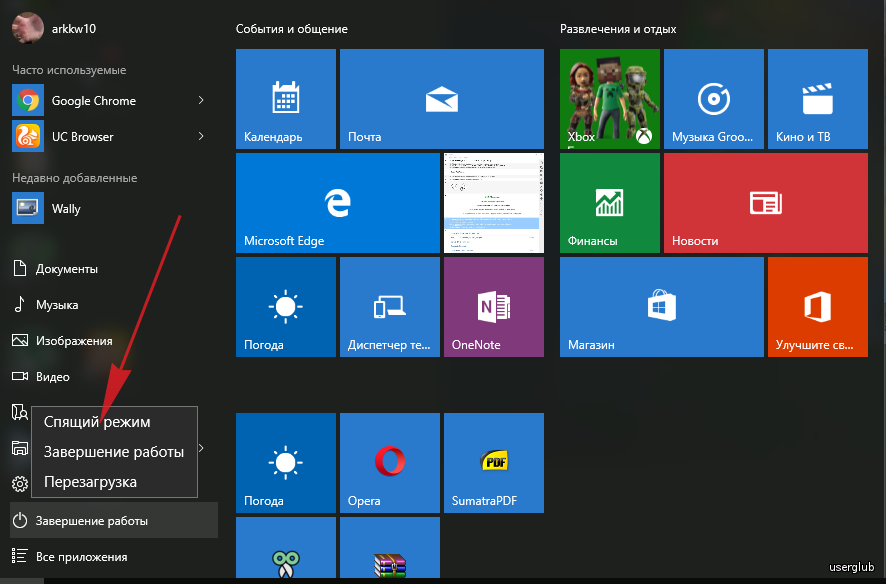
Task: Open the Календарь tile
Action: (286, 99)
